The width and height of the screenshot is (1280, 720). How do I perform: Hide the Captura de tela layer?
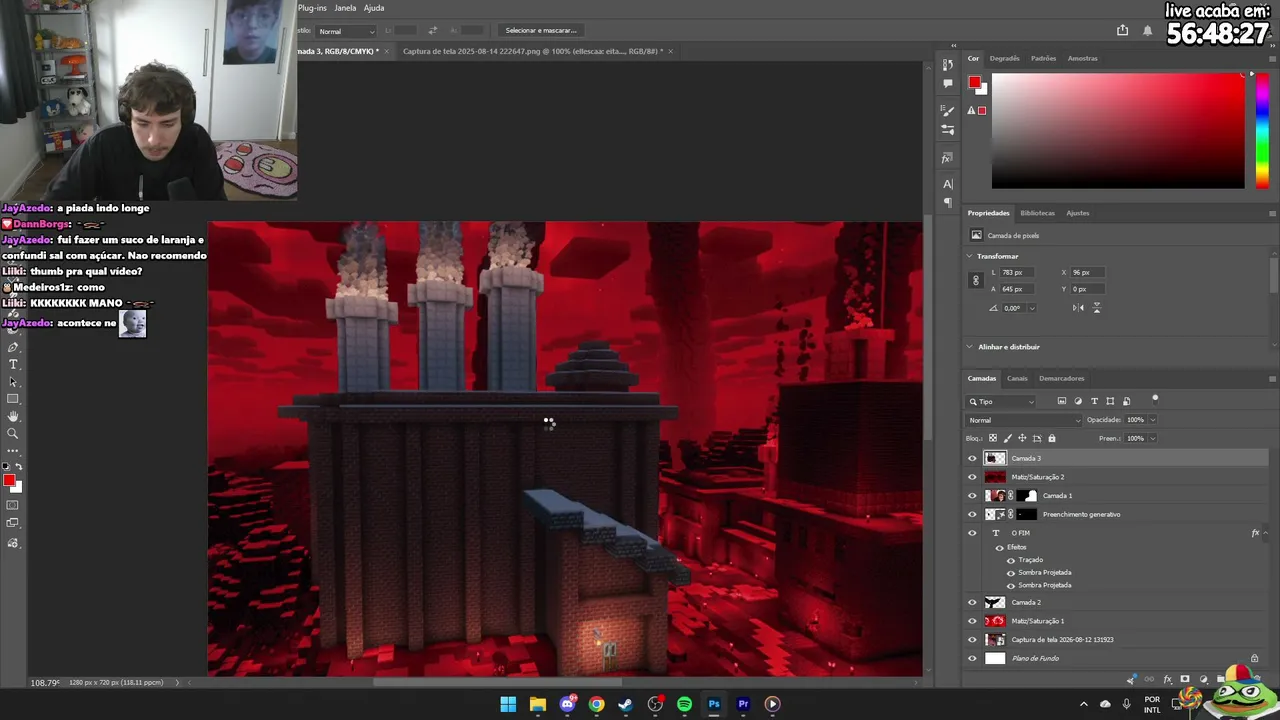tap(972, 640)
